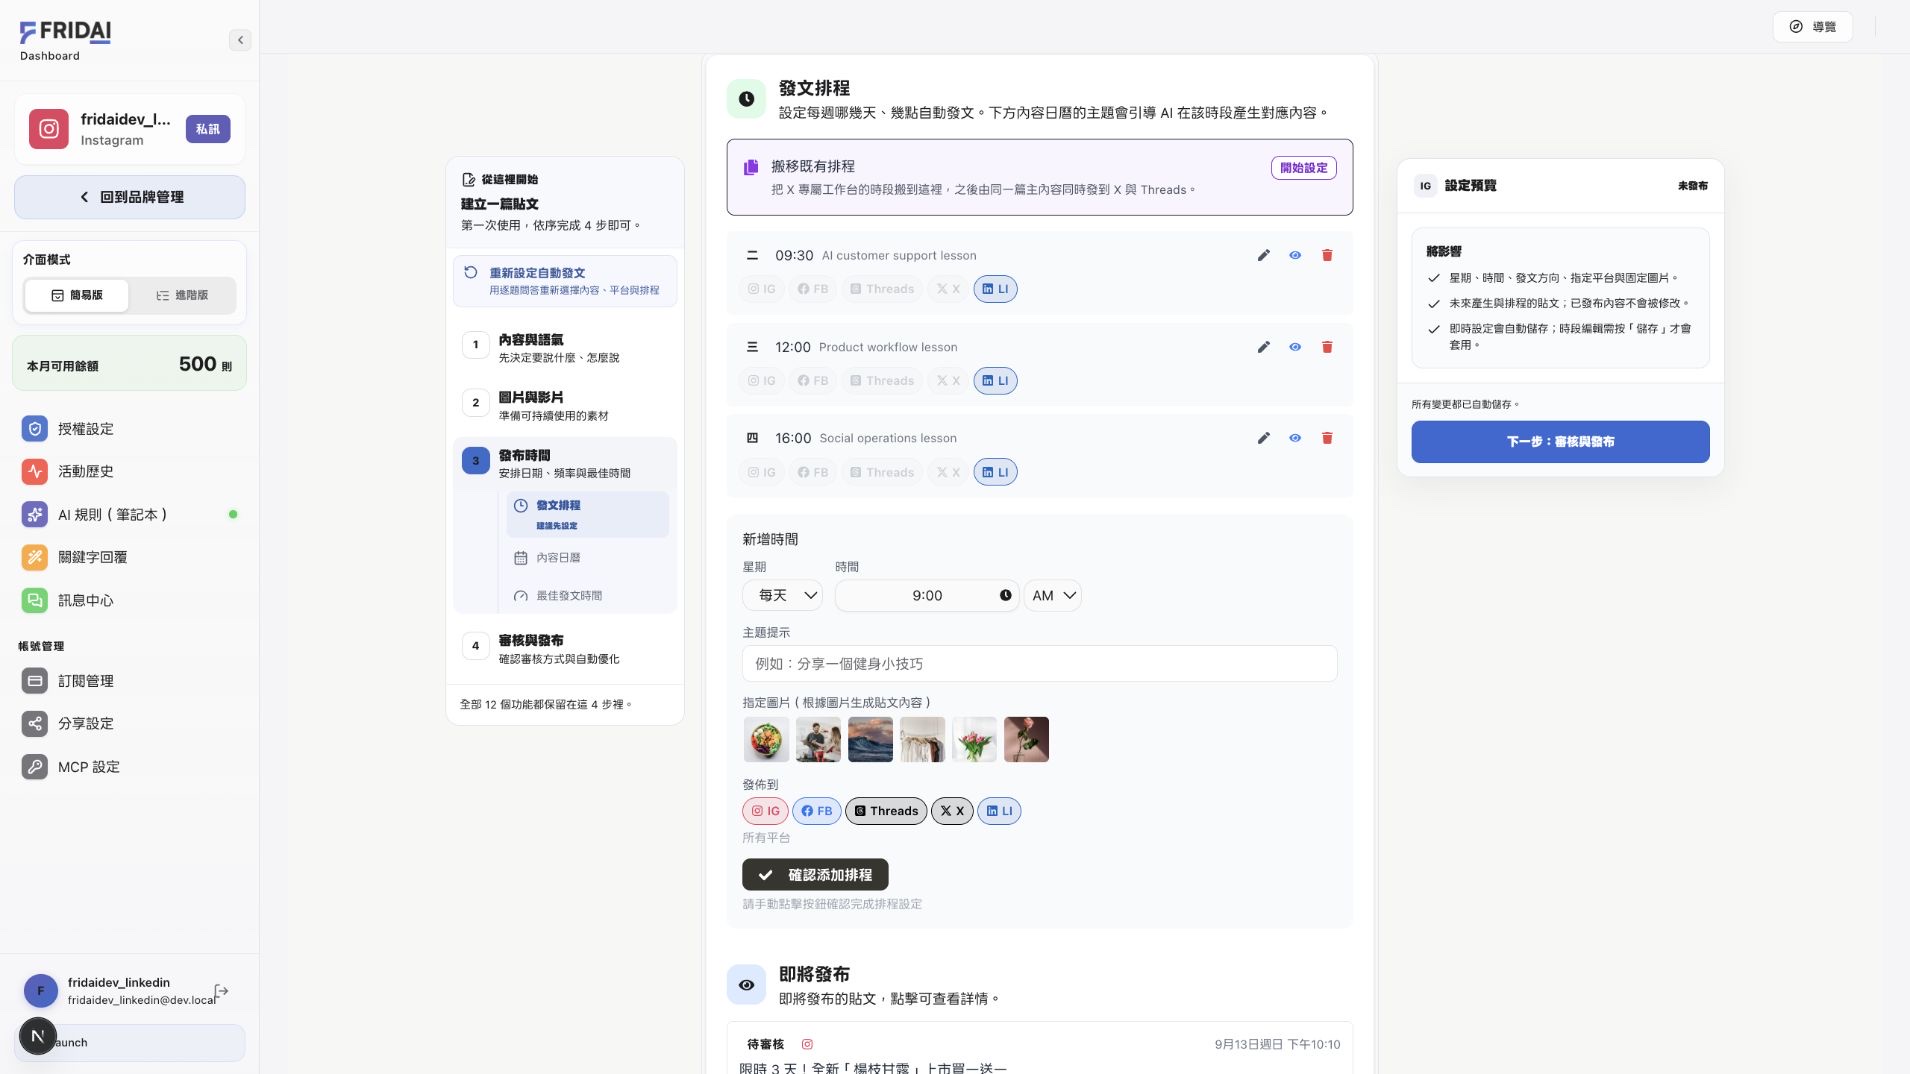Switch interface mode to 進階版

point(182,295)
